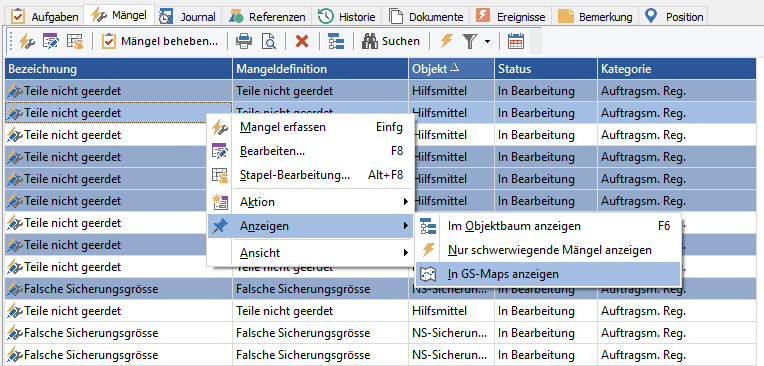Click the Mängel beheben... button
Screen dimensions: 764x366
(x=160, y=41)
